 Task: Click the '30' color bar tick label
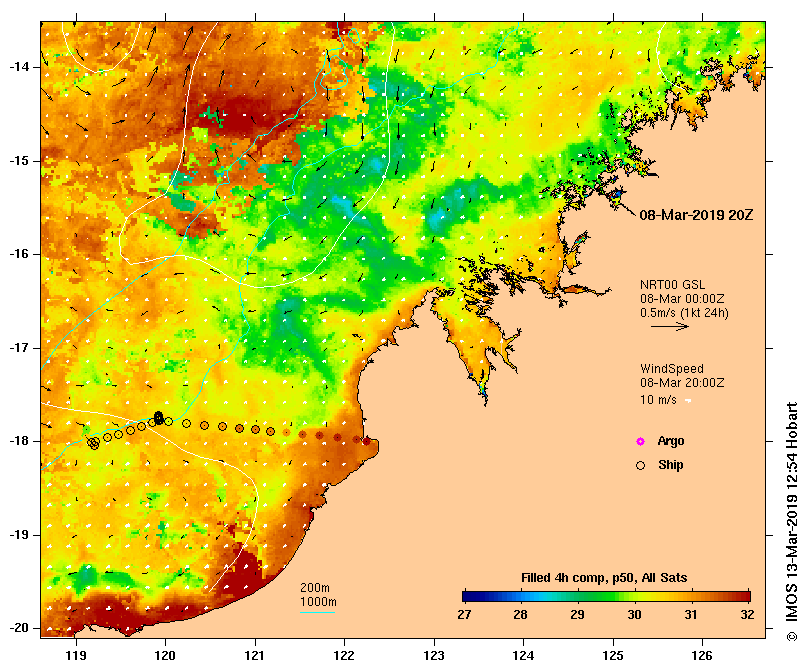634,615
